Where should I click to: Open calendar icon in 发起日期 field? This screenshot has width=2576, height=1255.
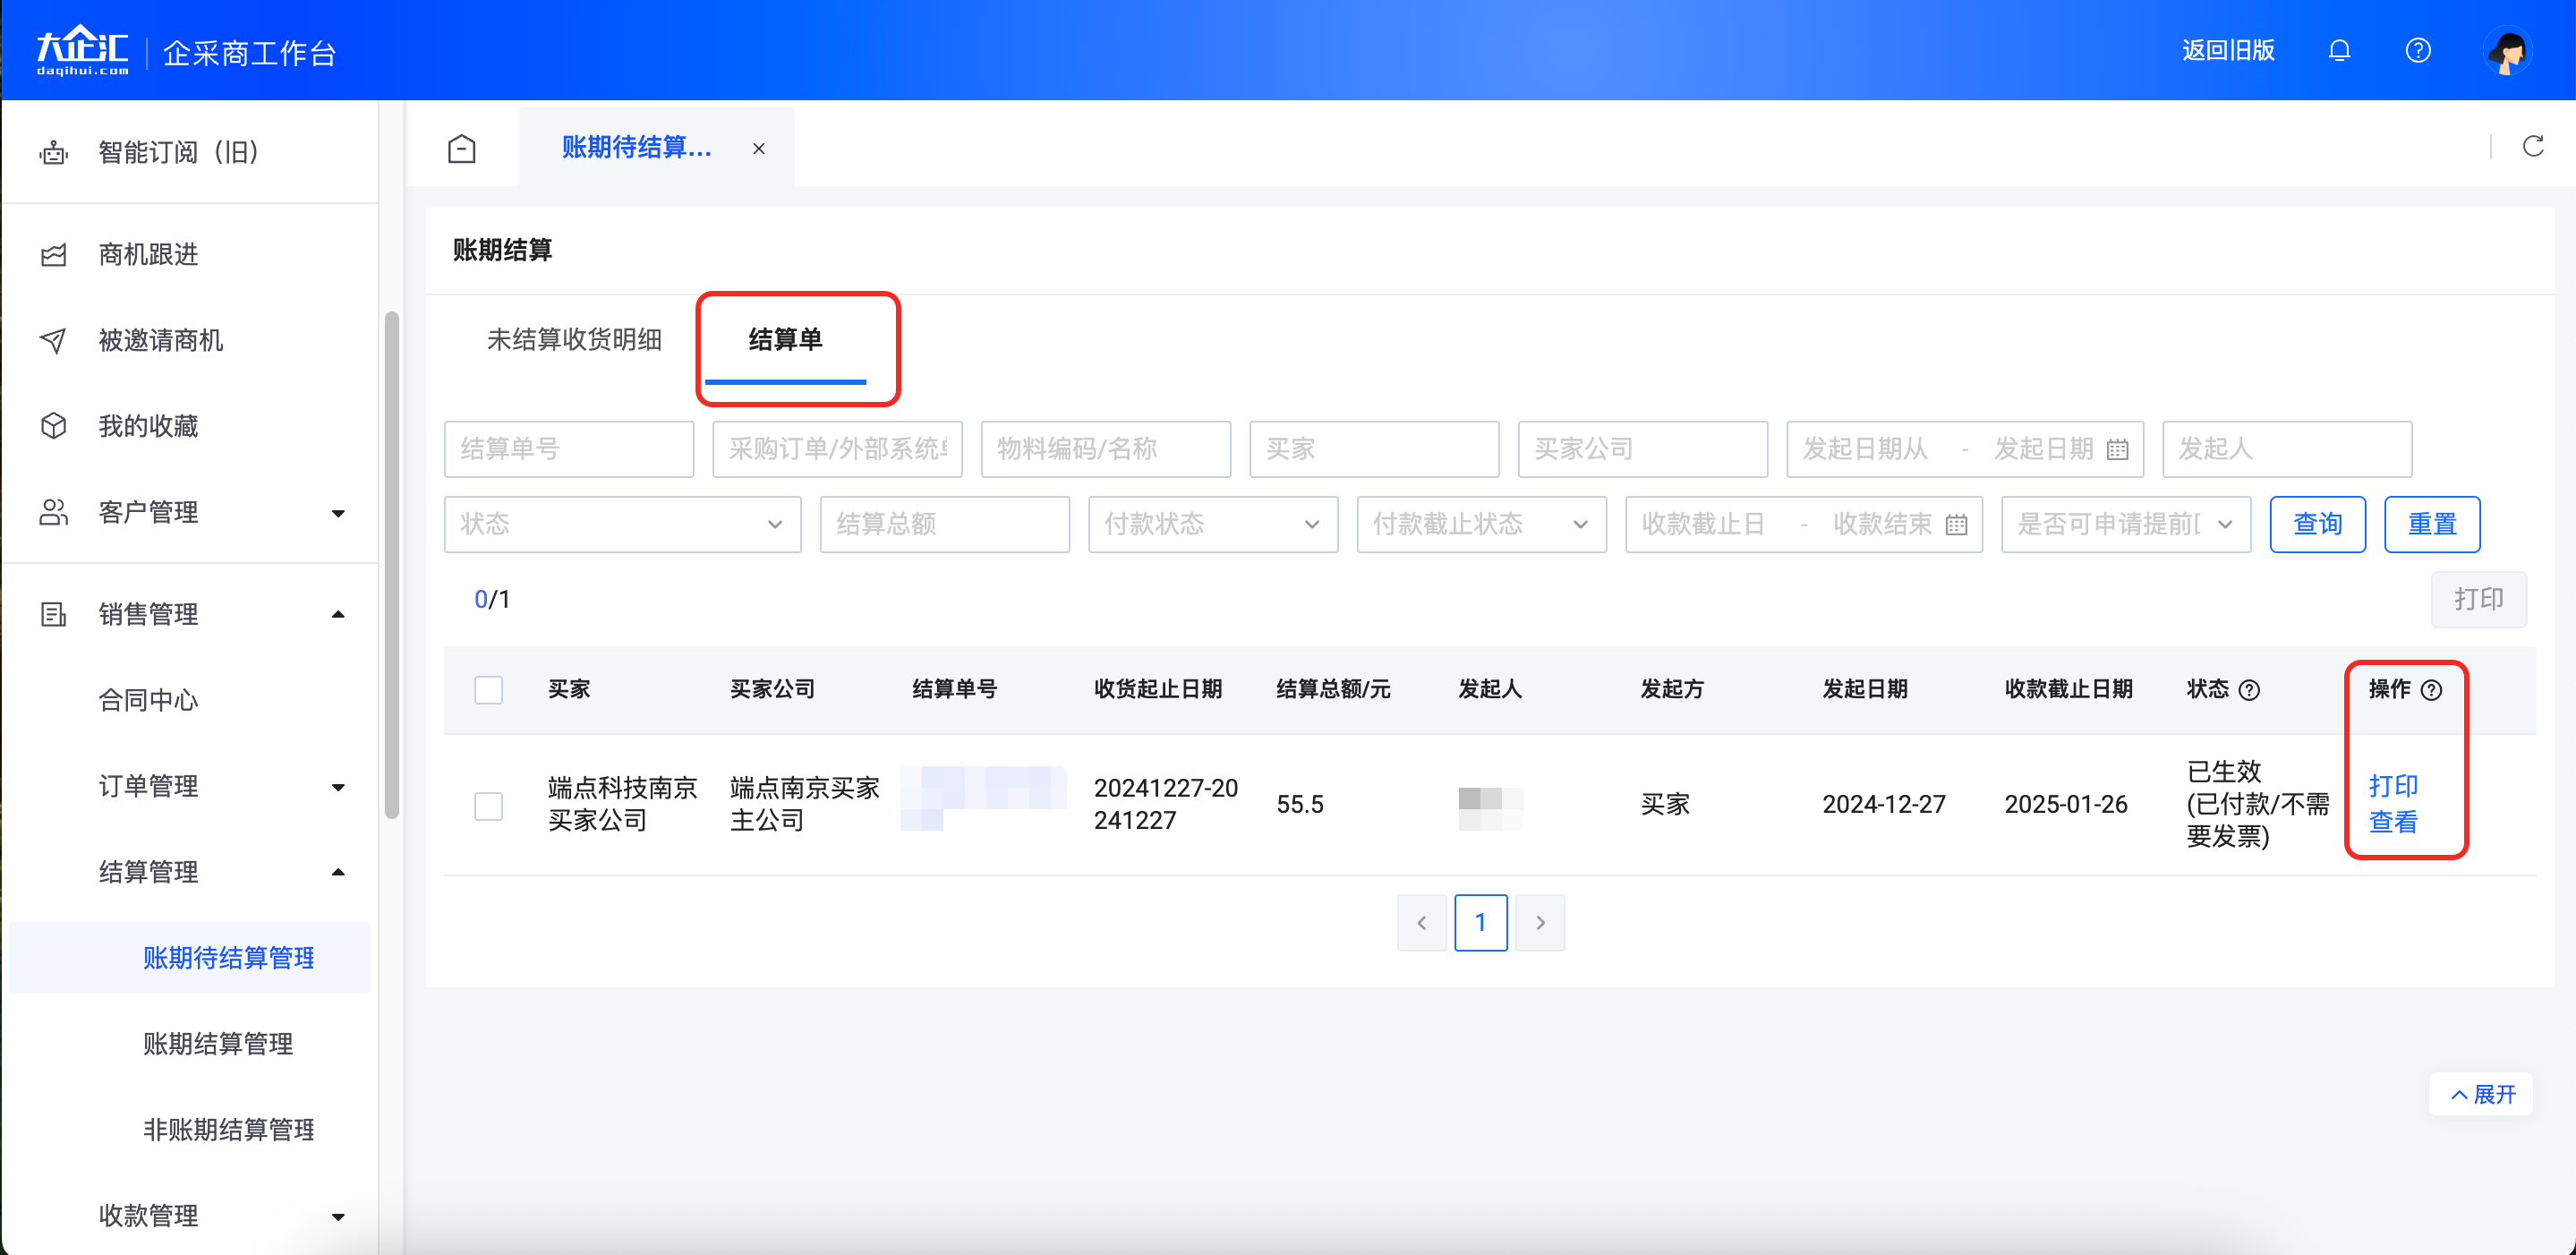point(2117,450)
